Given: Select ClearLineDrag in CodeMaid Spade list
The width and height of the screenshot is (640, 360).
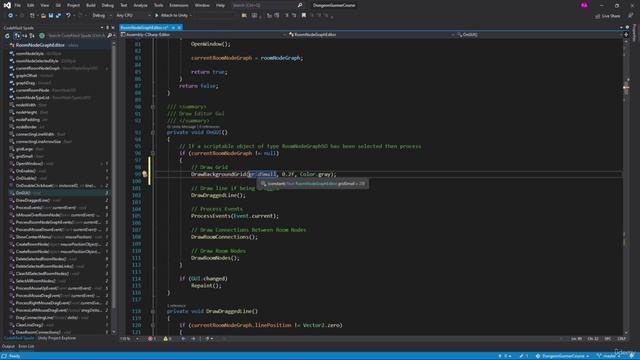Looking at the screenshot, I should 29,325.
